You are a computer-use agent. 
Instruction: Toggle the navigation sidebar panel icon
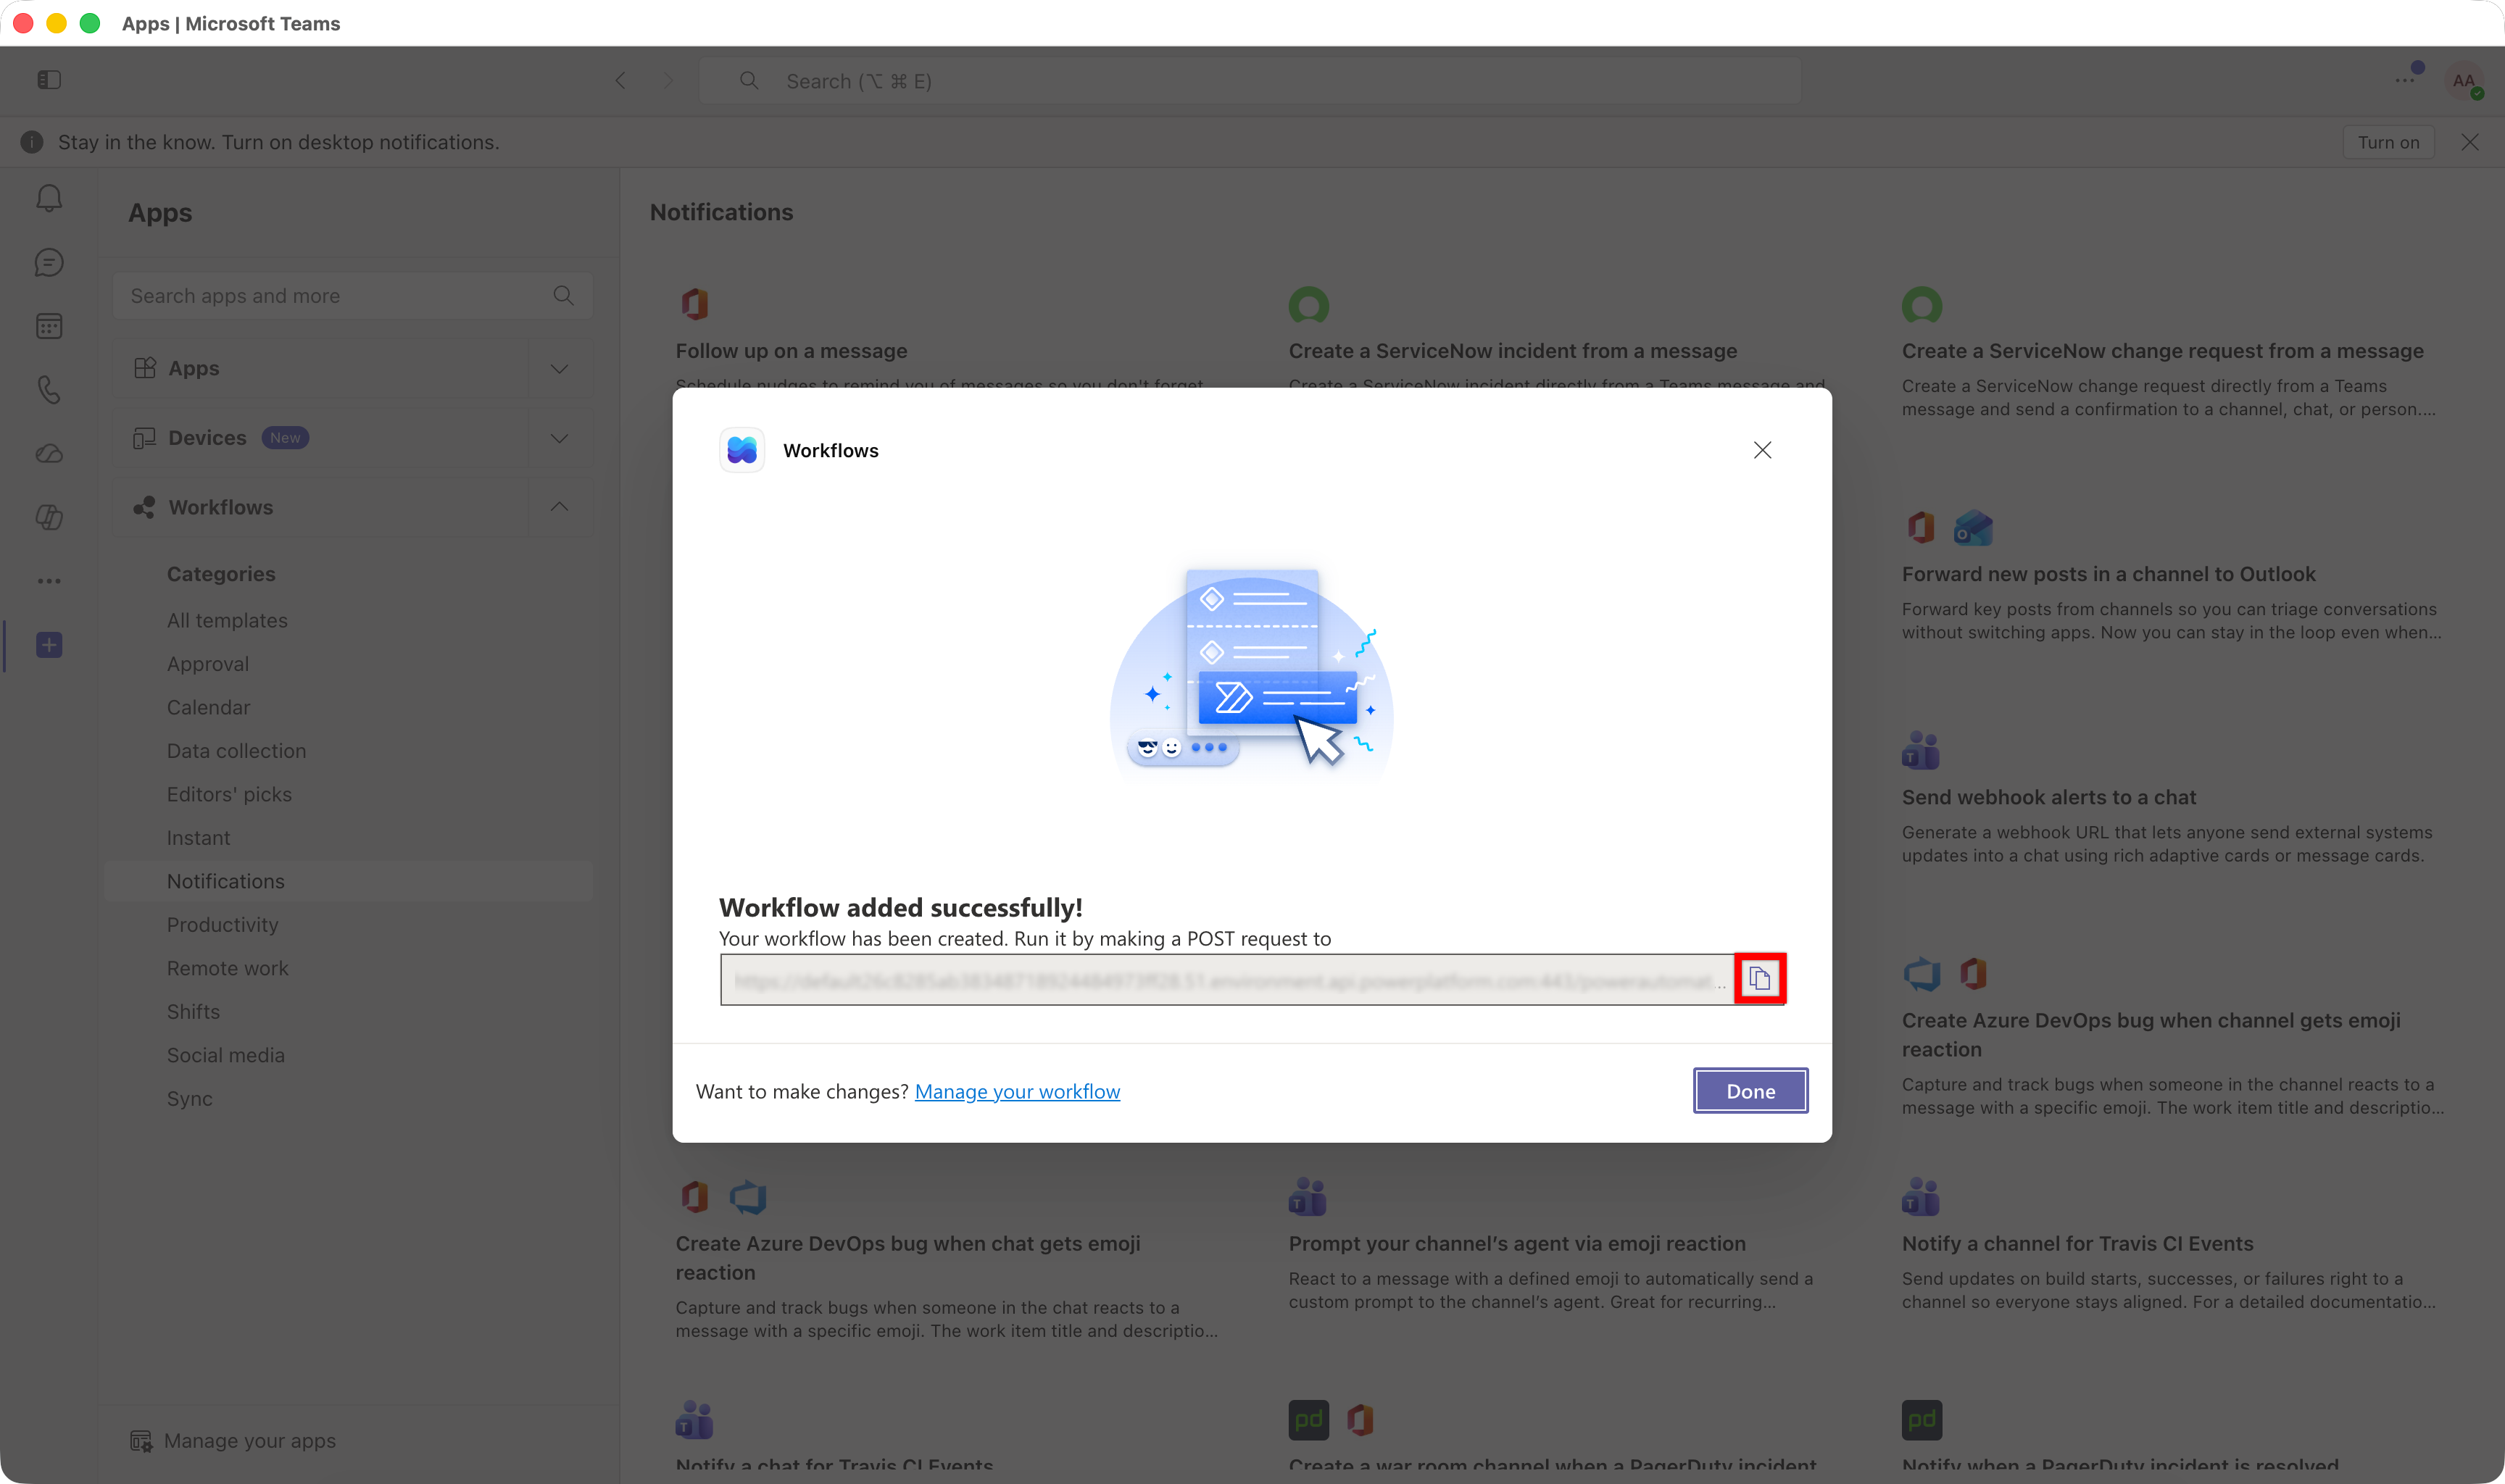click(x=49, y=80)
